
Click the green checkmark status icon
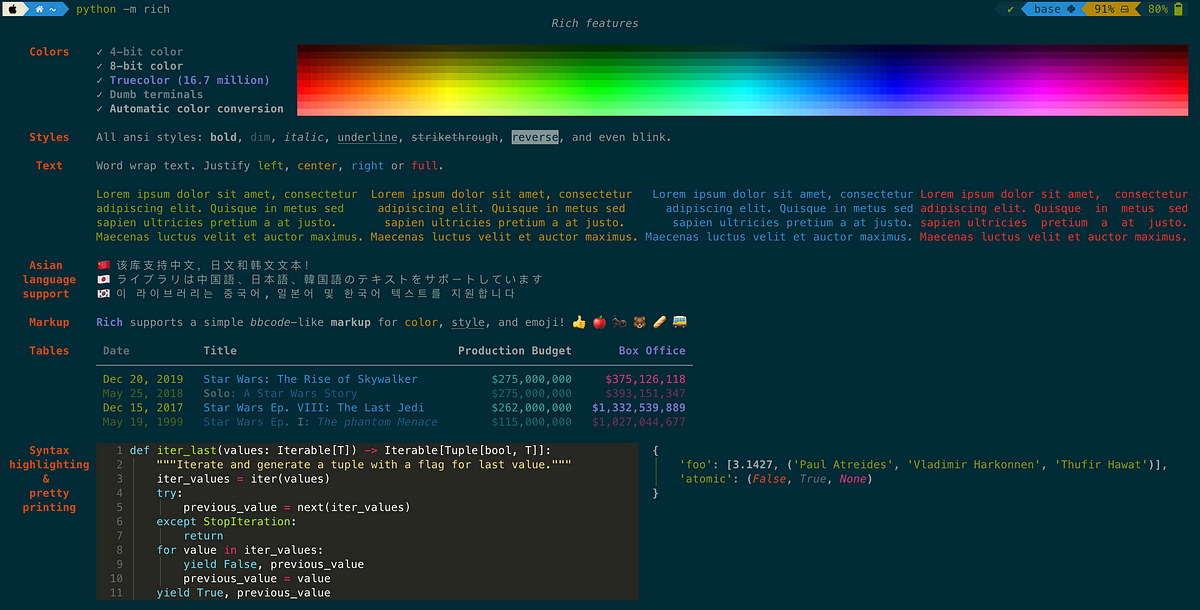(x=1010, y=9)
